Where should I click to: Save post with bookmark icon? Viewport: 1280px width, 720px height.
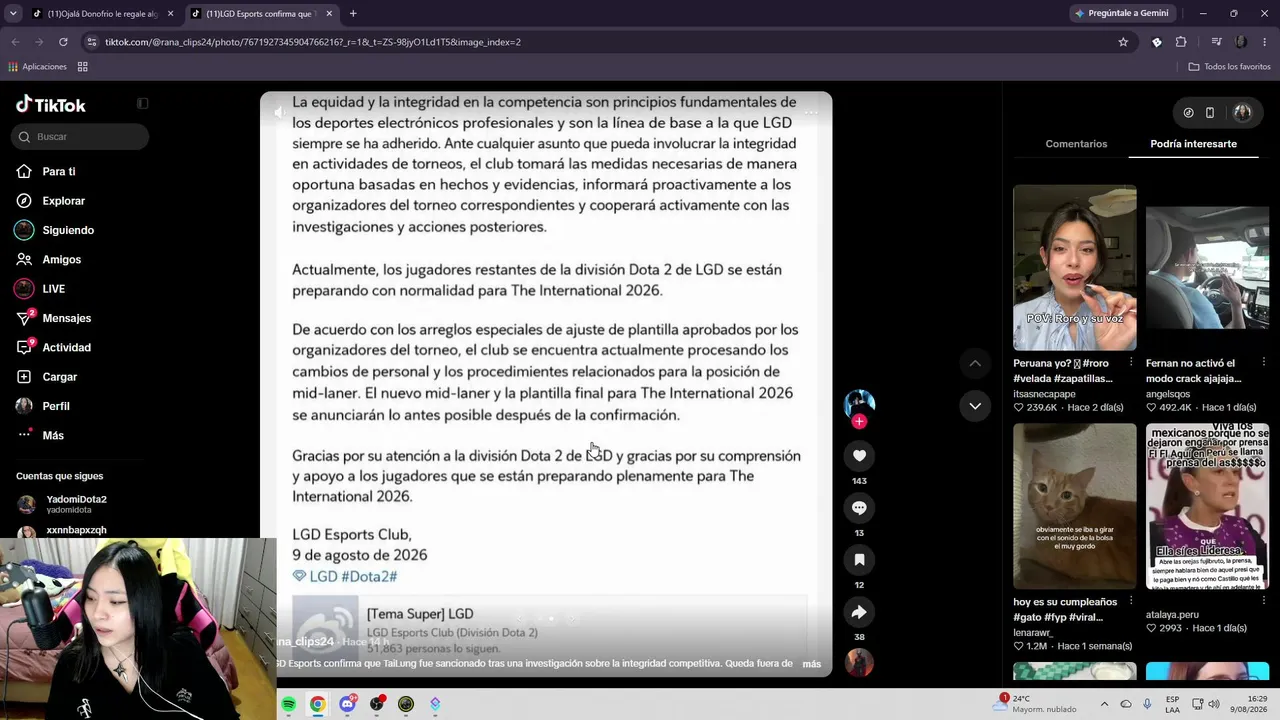click(x=859, y=560)
